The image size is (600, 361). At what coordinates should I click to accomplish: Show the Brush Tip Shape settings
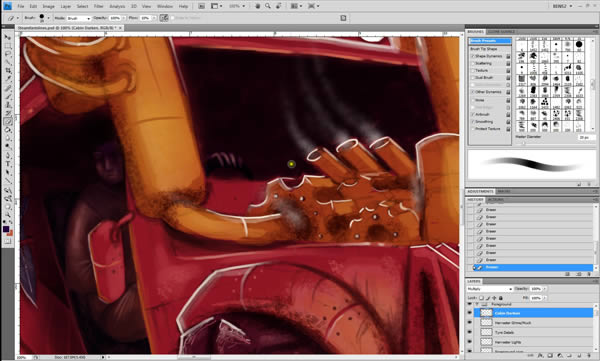point(484,49)
